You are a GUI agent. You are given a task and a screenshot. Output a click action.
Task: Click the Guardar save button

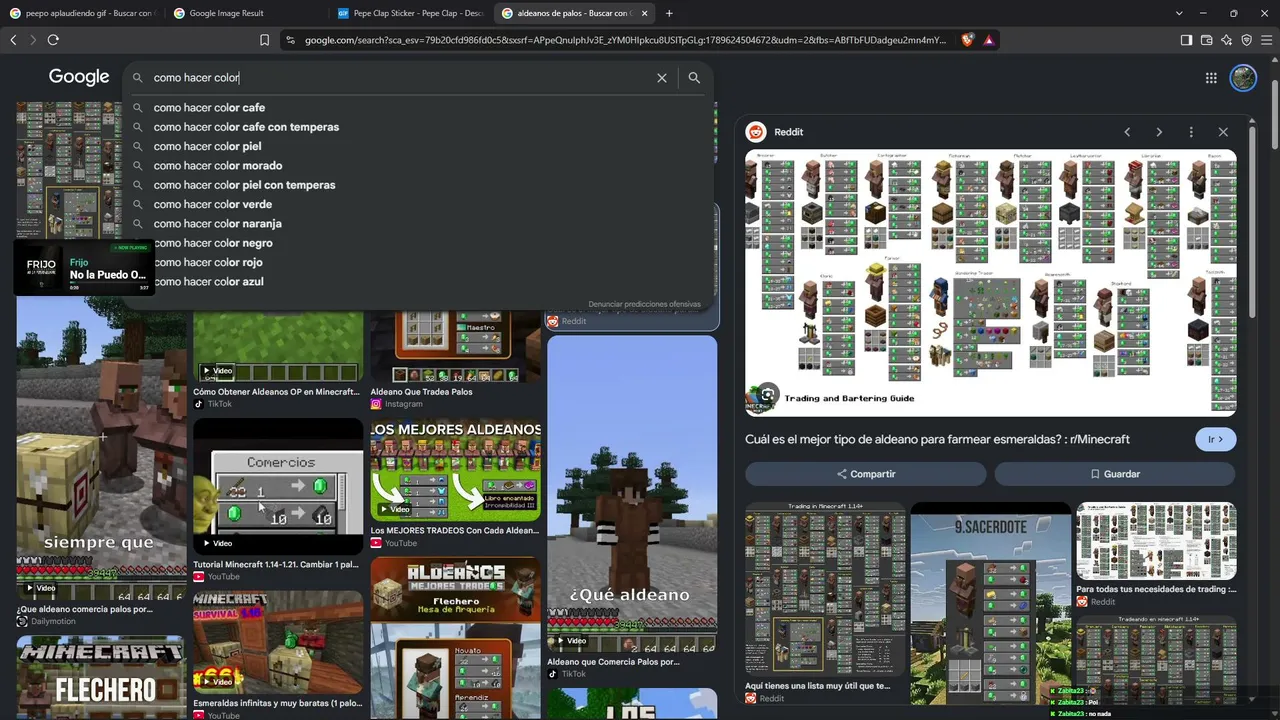[1115, 474]
